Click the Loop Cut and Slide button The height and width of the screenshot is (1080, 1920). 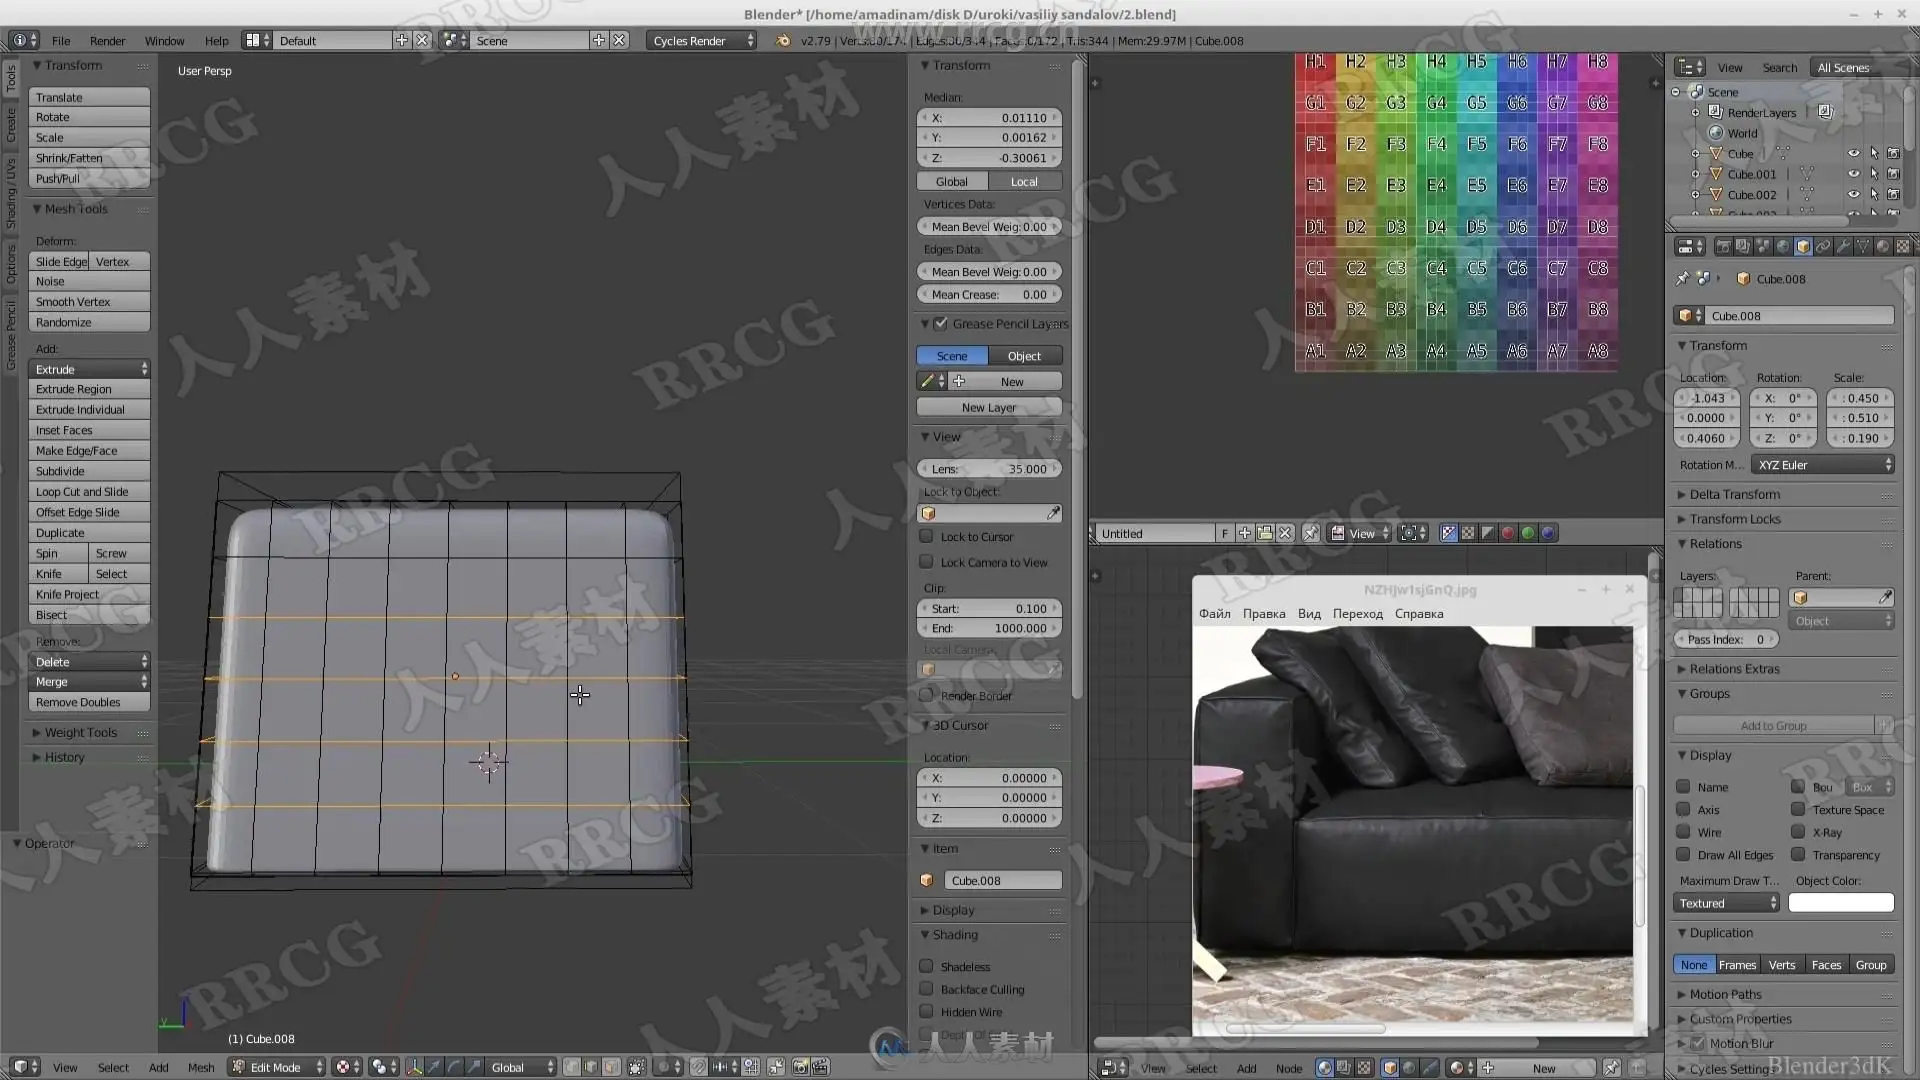coord(88,492)
